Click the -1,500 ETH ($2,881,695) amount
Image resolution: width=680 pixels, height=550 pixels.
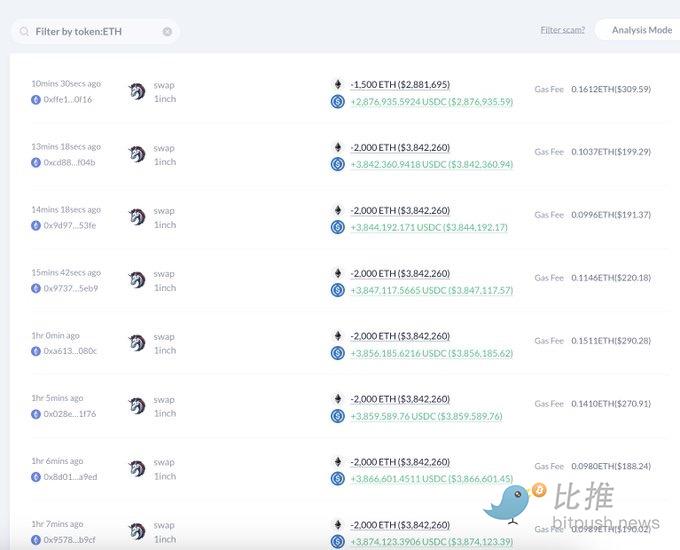click(x=400, y=85)
